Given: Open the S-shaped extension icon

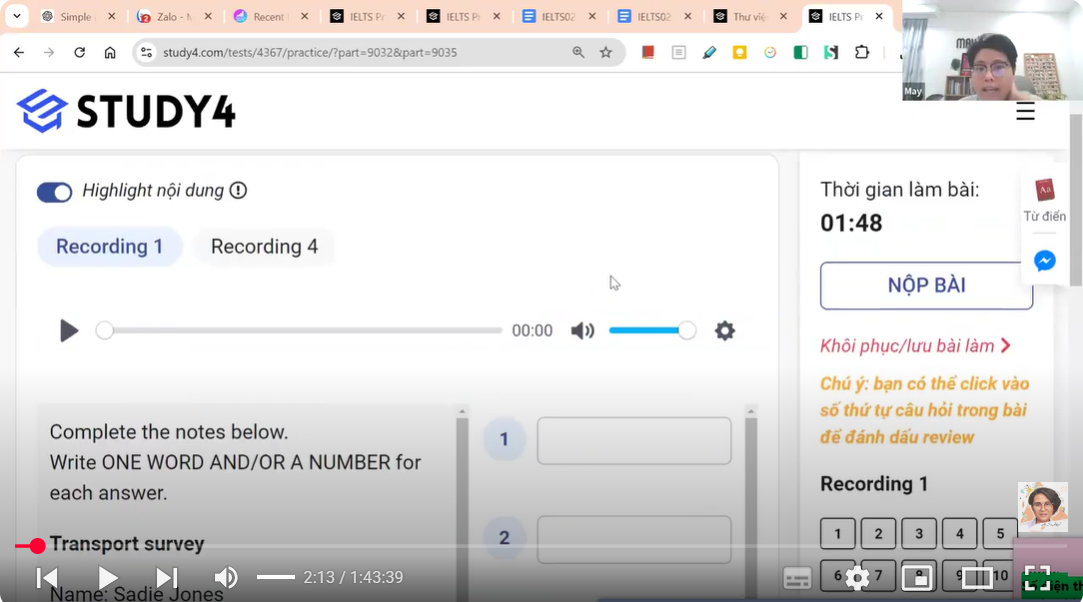Looking at the screenshot, I should pyautogui.click(x=831, y=52).
